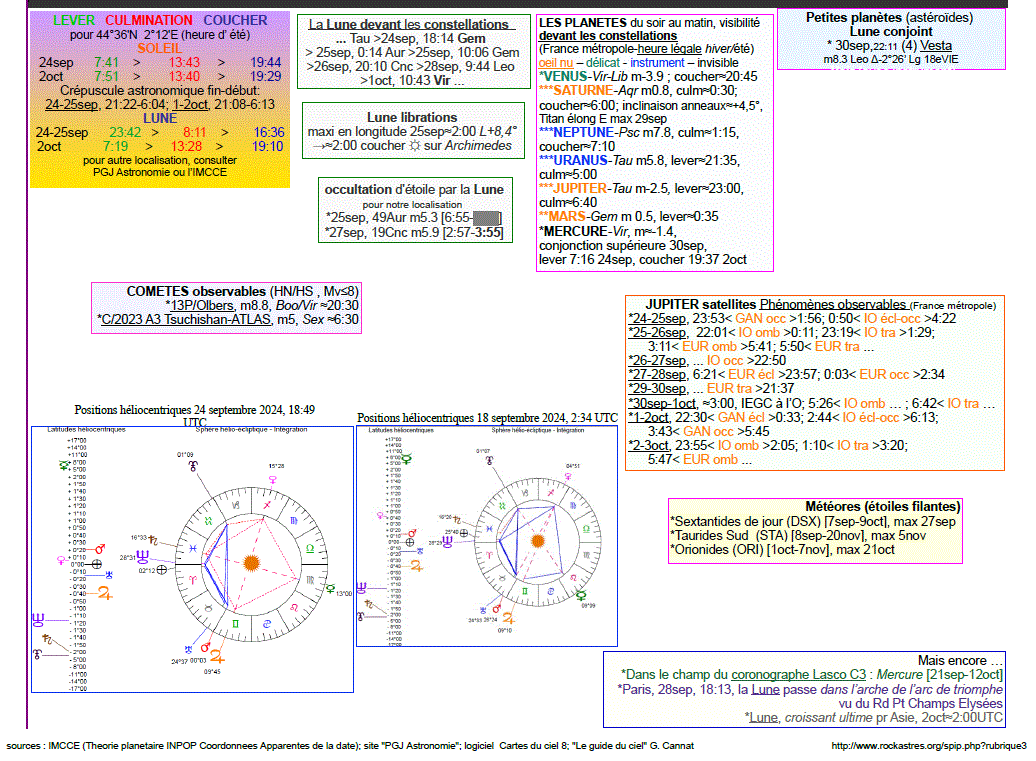Click the VENUS entry in the planets list
1036x761 pixels.
(648, 77)
